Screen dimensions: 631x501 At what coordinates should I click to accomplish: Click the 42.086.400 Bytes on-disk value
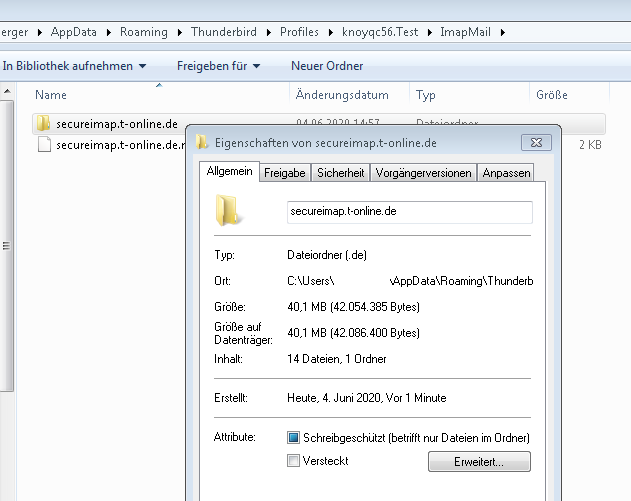pyautogui.click(x=375, y=333)
